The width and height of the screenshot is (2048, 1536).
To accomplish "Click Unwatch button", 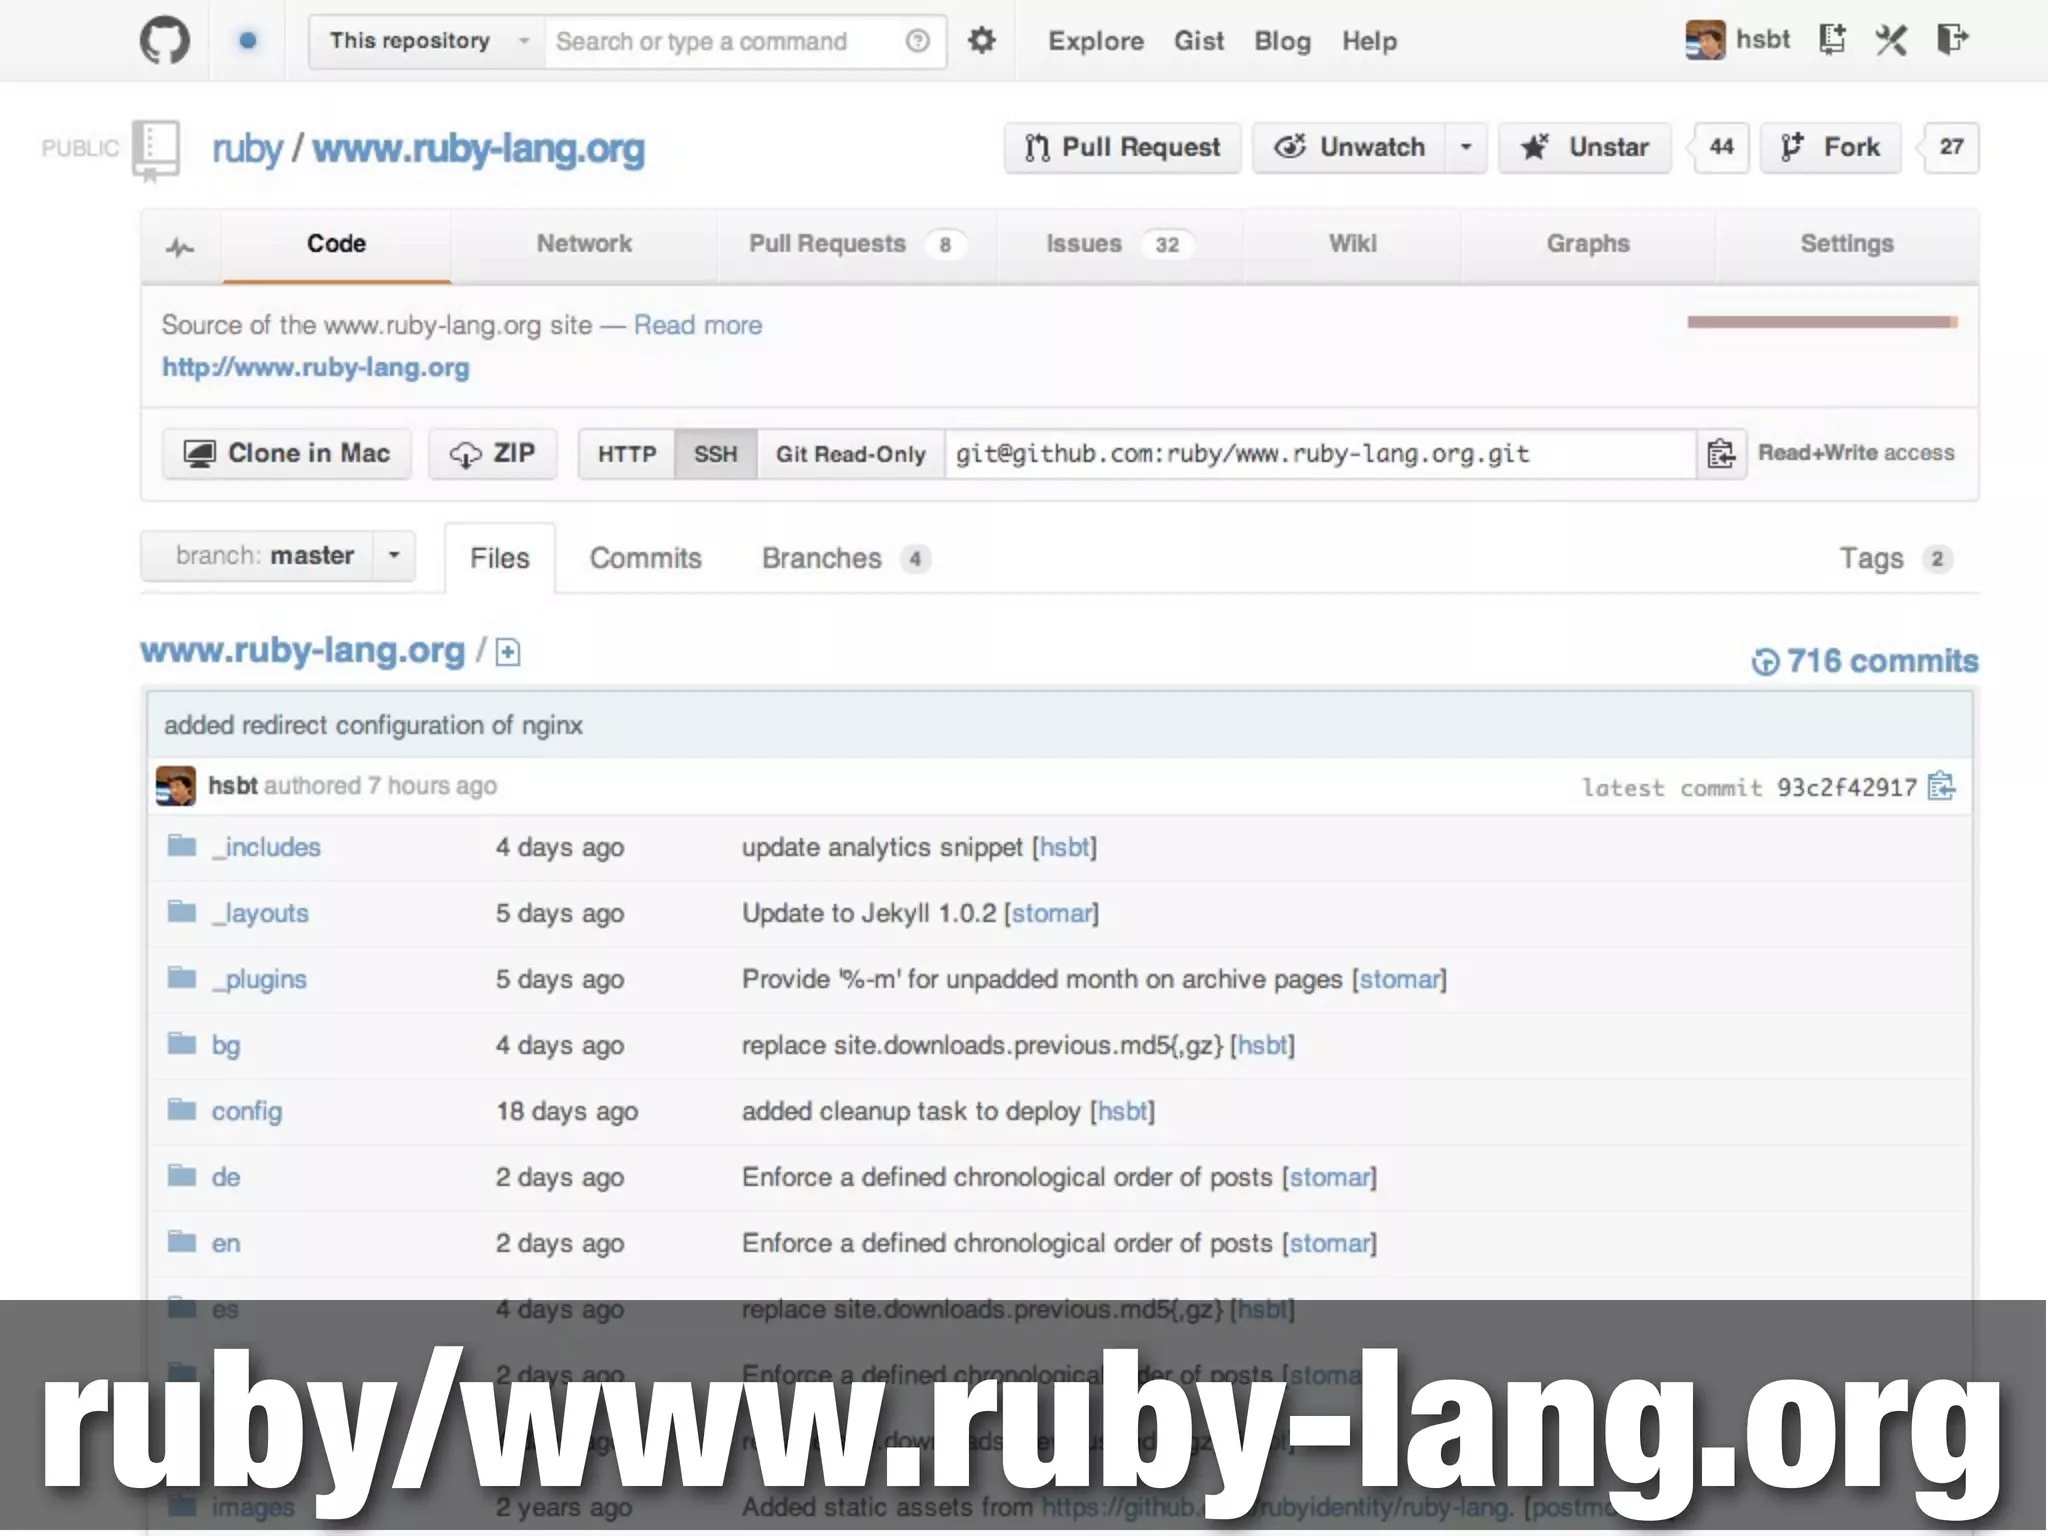I will pyautogui.click(x=1349, y=148).
